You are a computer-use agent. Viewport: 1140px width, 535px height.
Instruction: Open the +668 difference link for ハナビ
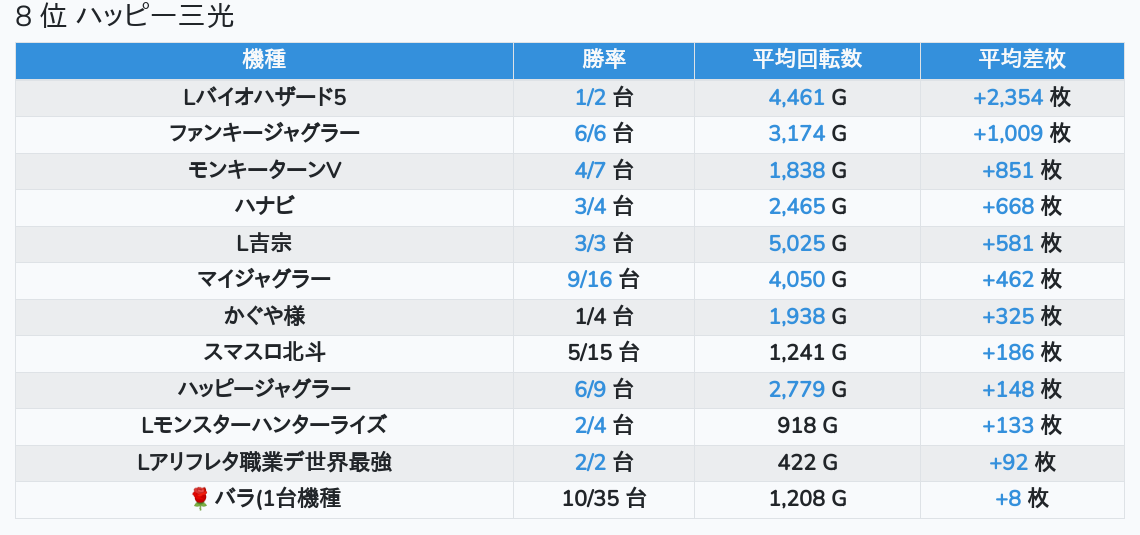(x=1008, y=206)
